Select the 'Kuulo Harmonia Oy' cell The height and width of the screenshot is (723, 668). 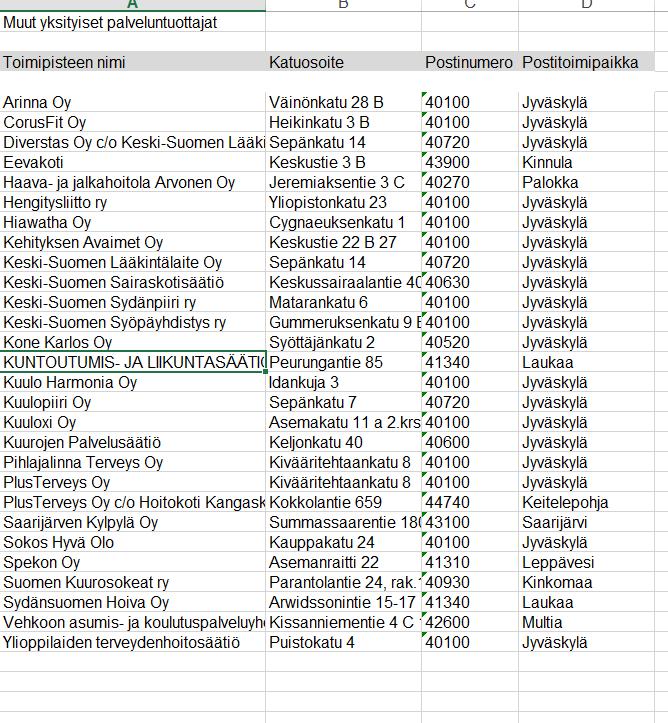pos(133,382)
